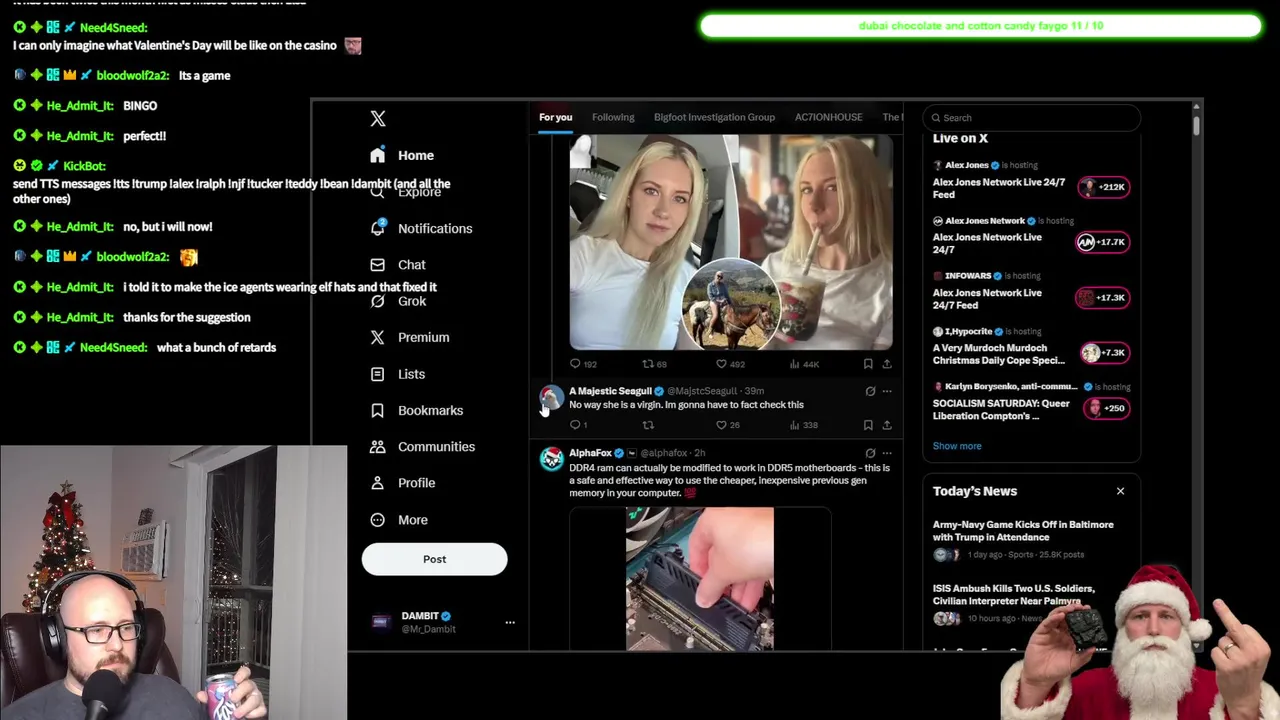Screen dimensions: 1280x720
Task: Share the Majestic Seagull post
Action: coord(887,425)
